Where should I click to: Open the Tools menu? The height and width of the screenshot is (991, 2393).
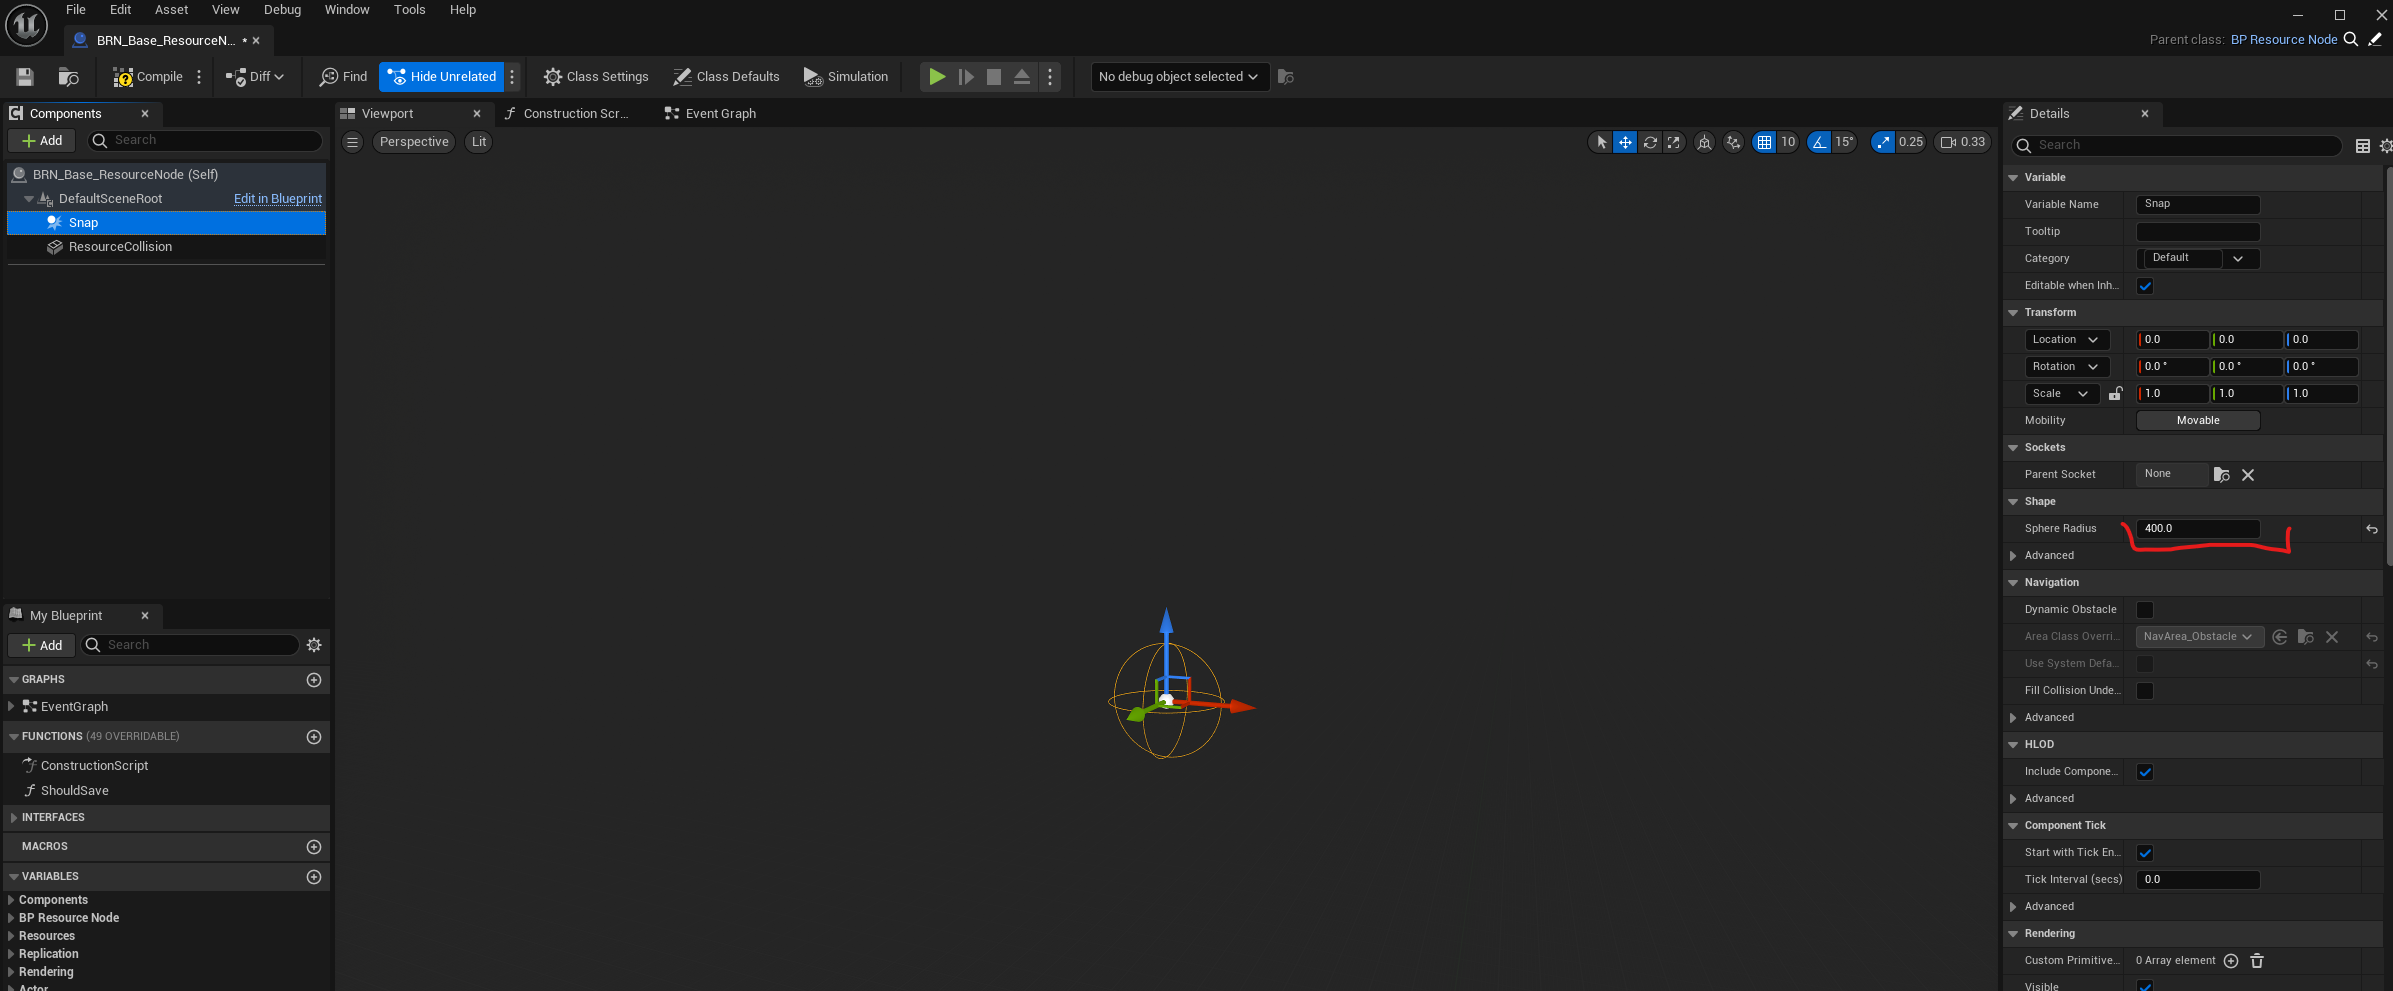(409, 10)
